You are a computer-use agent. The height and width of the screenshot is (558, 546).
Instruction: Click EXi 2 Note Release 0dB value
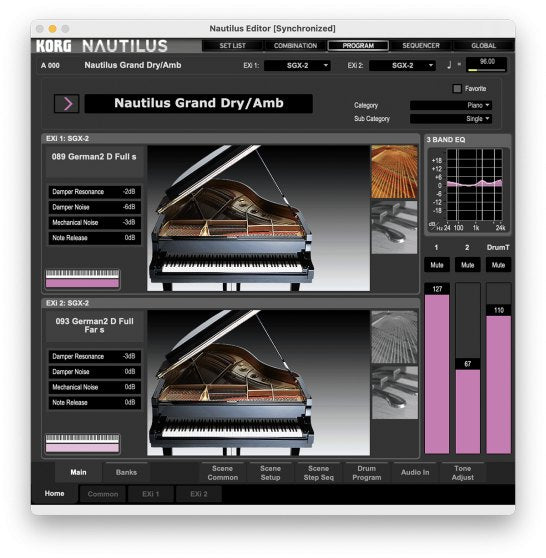pos(94,402)
